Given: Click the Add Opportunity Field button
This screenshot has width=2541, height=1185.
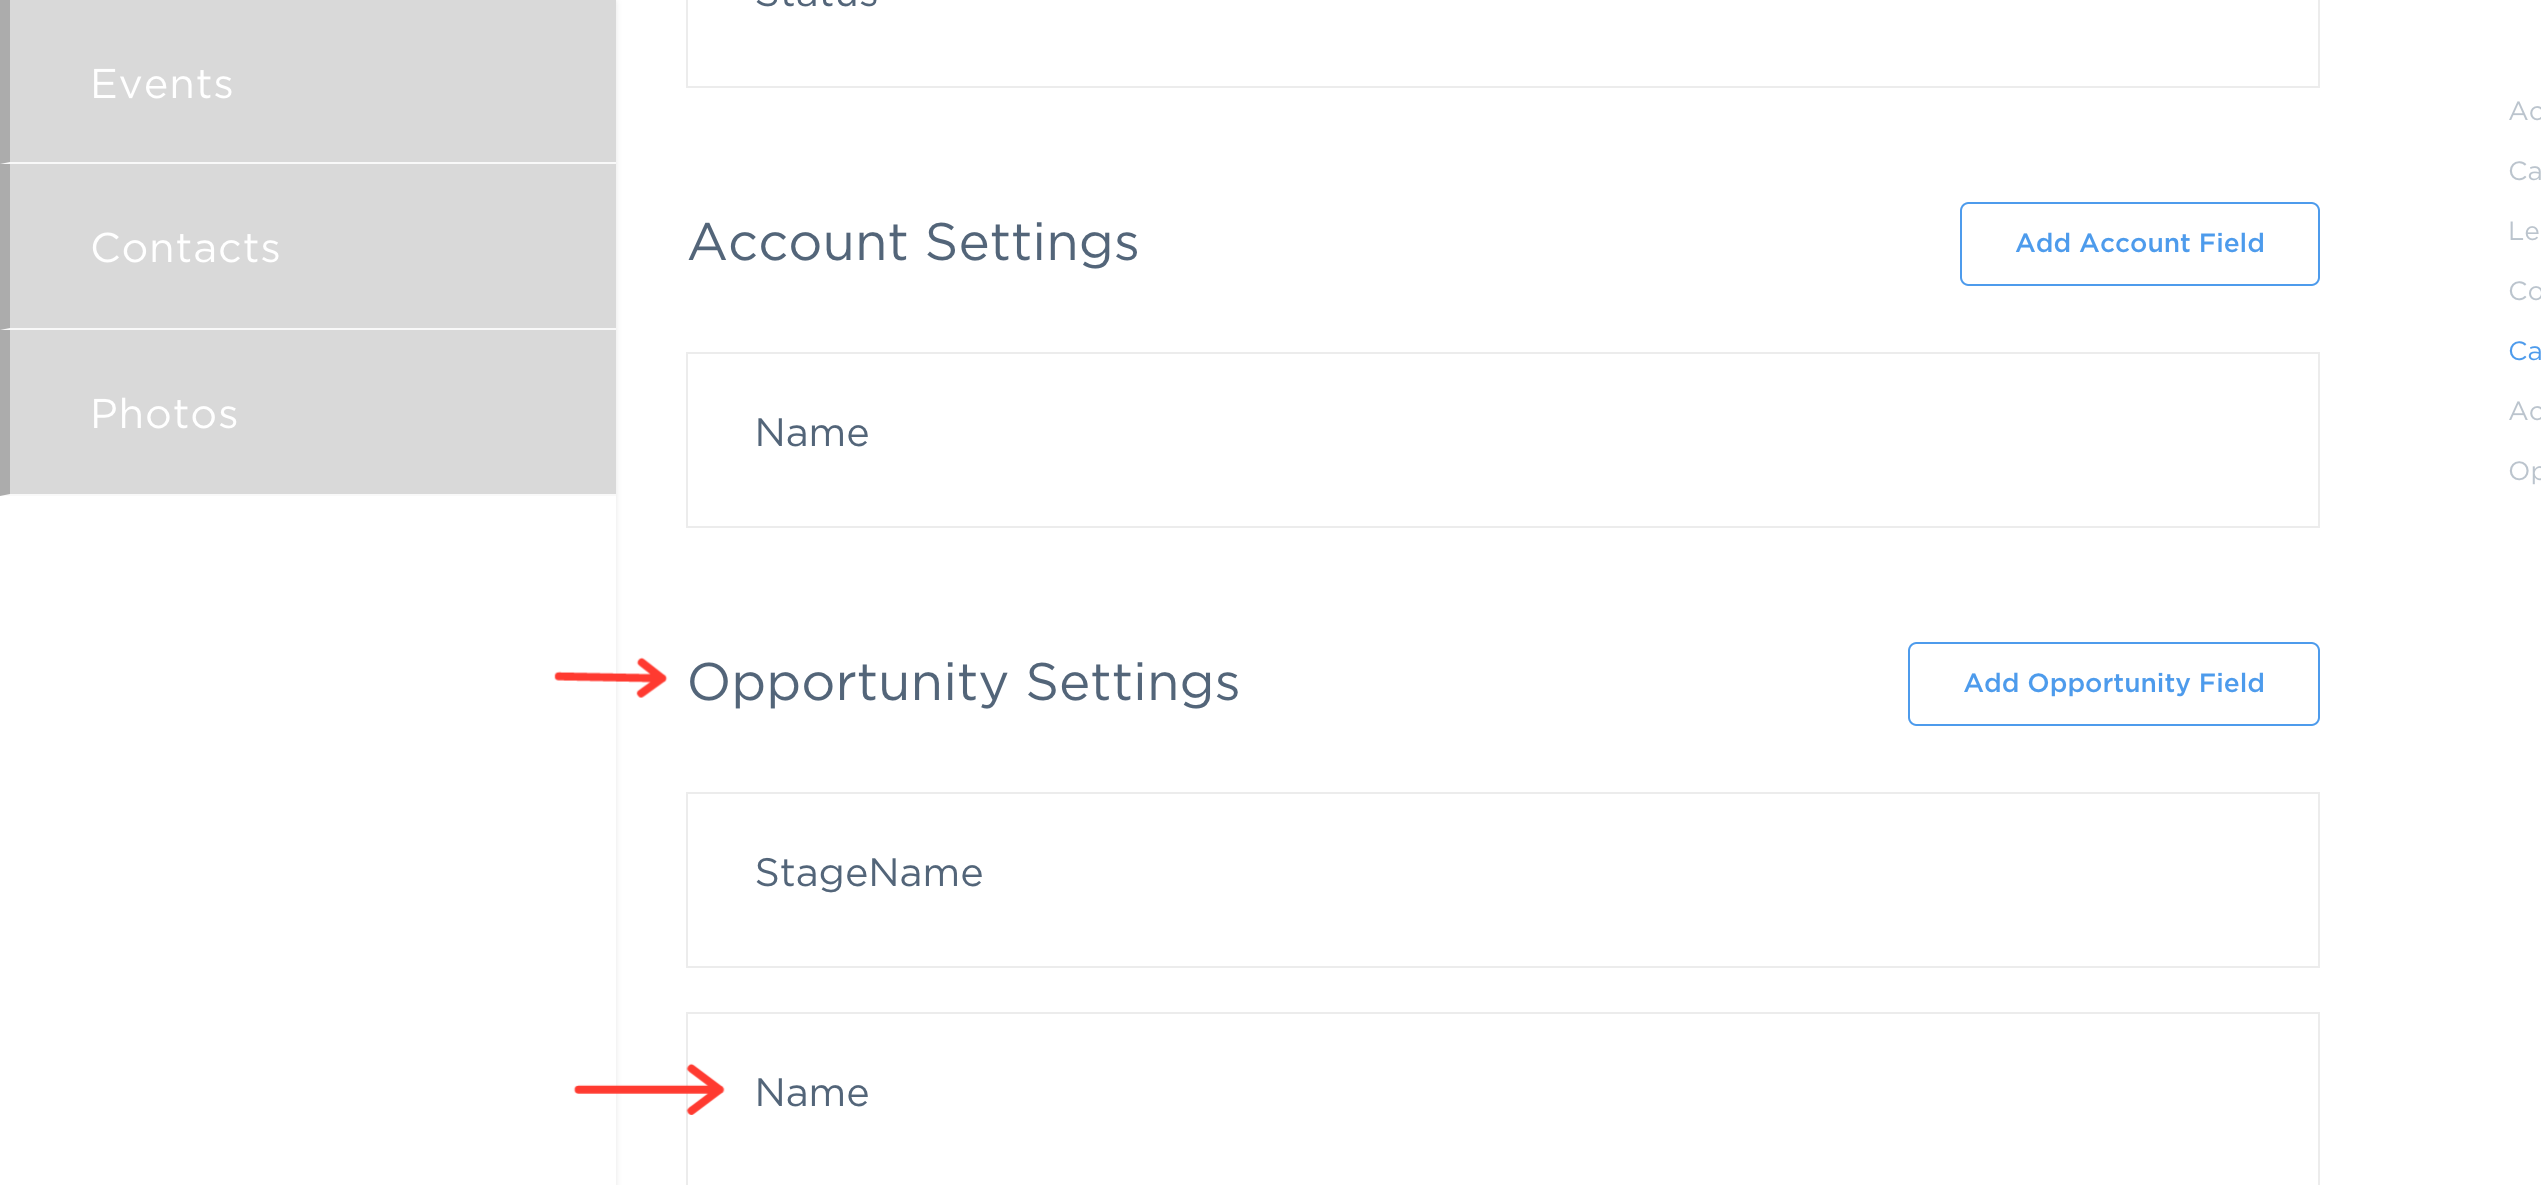Looking at the screenshot, I should 2113,684.
